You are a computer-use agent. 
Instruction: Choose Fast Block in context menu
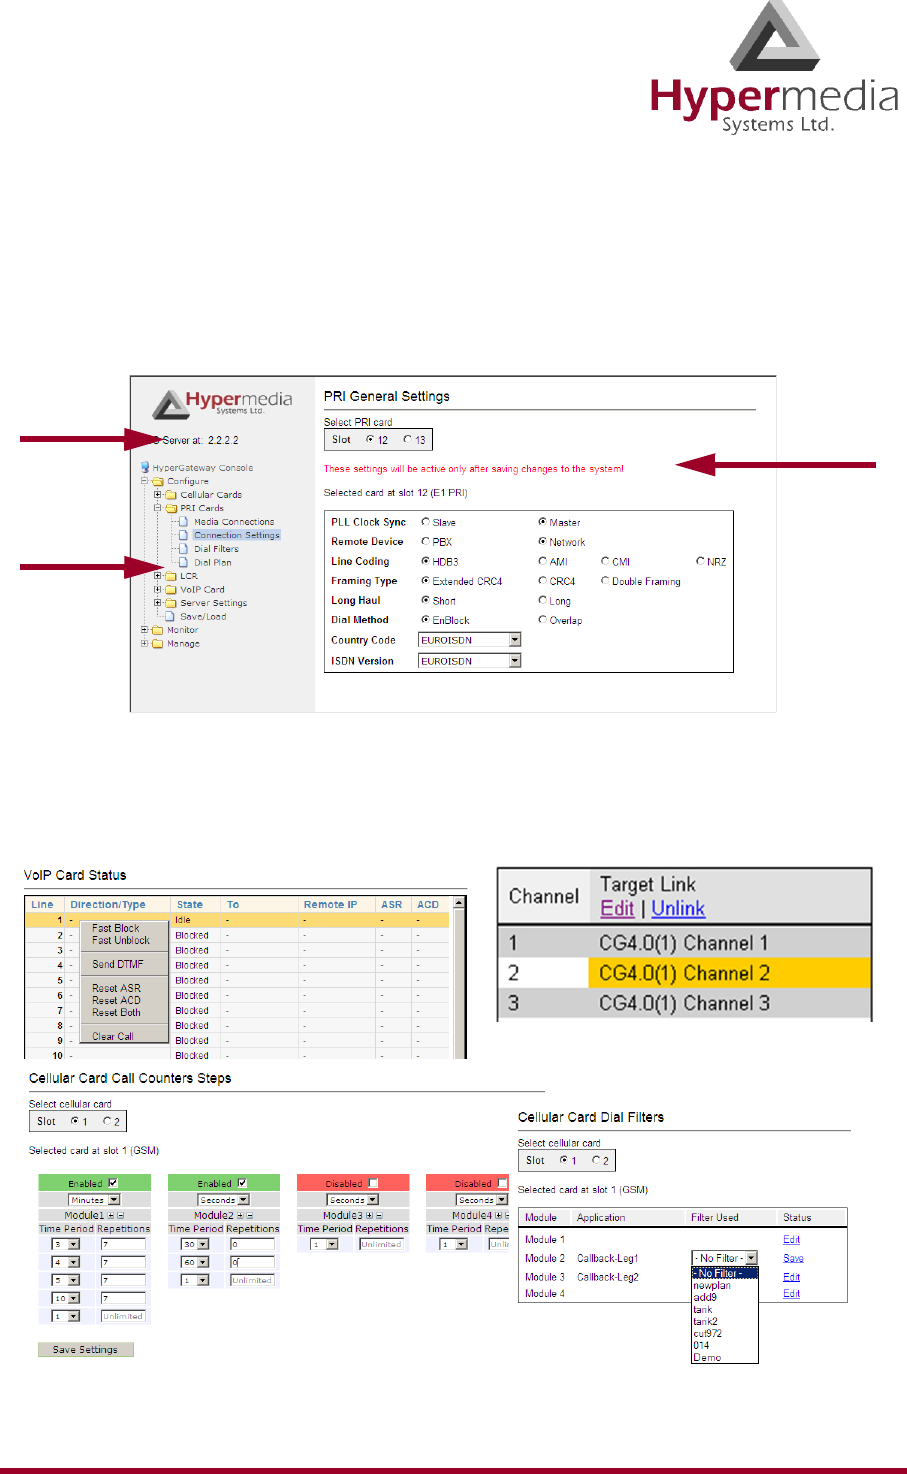point(116,928)
